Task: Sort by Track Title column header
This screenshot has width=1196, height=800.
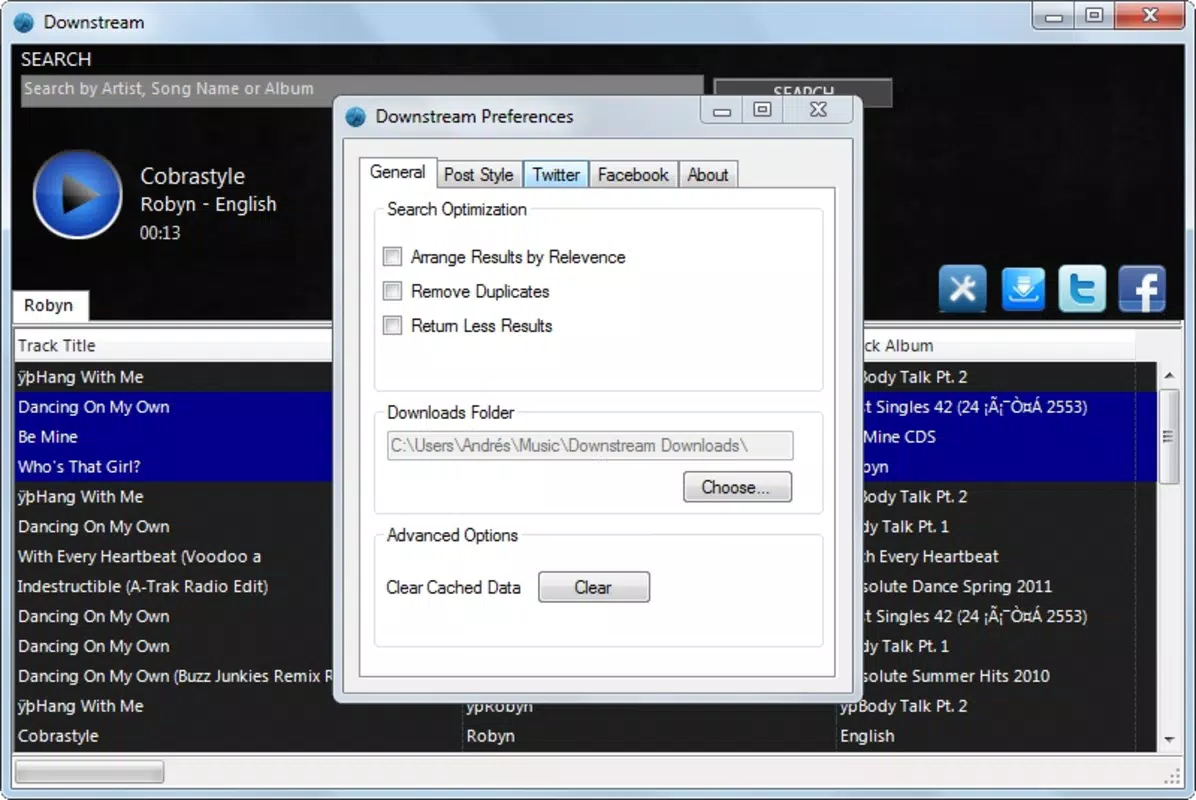Action: 174,345
